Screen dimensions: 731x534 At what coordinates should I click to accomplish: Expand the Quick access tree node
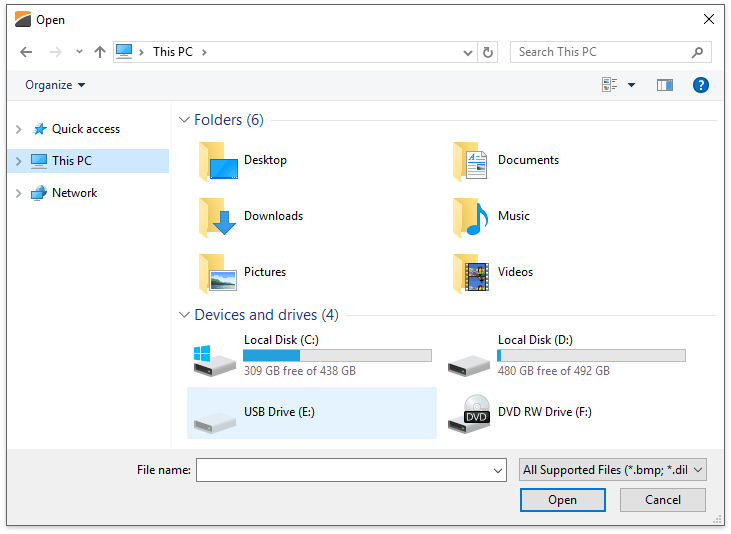[x=18, y=129]
